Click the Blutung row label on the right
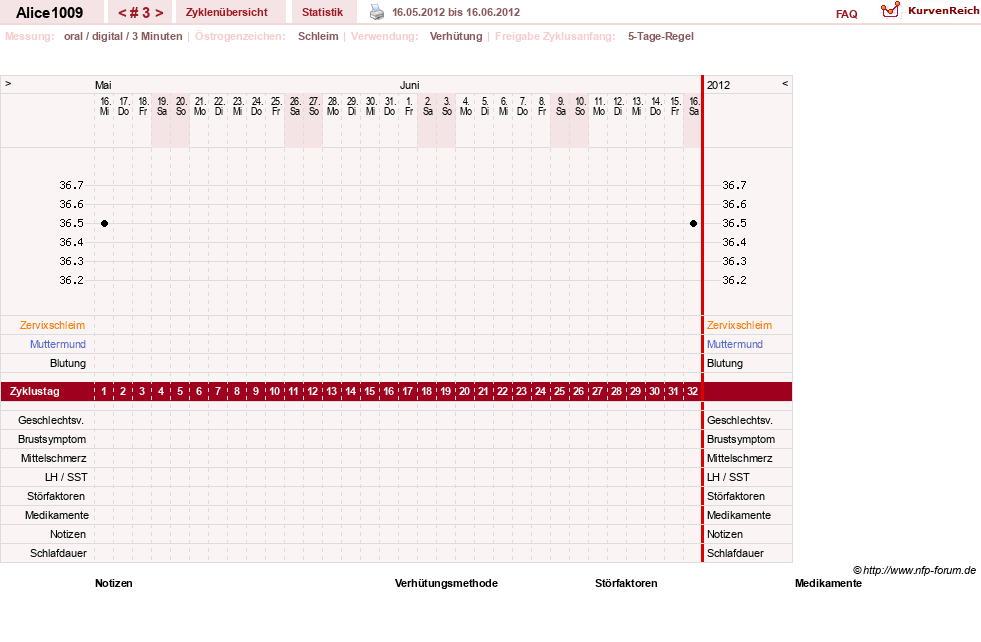 [724, 364]
